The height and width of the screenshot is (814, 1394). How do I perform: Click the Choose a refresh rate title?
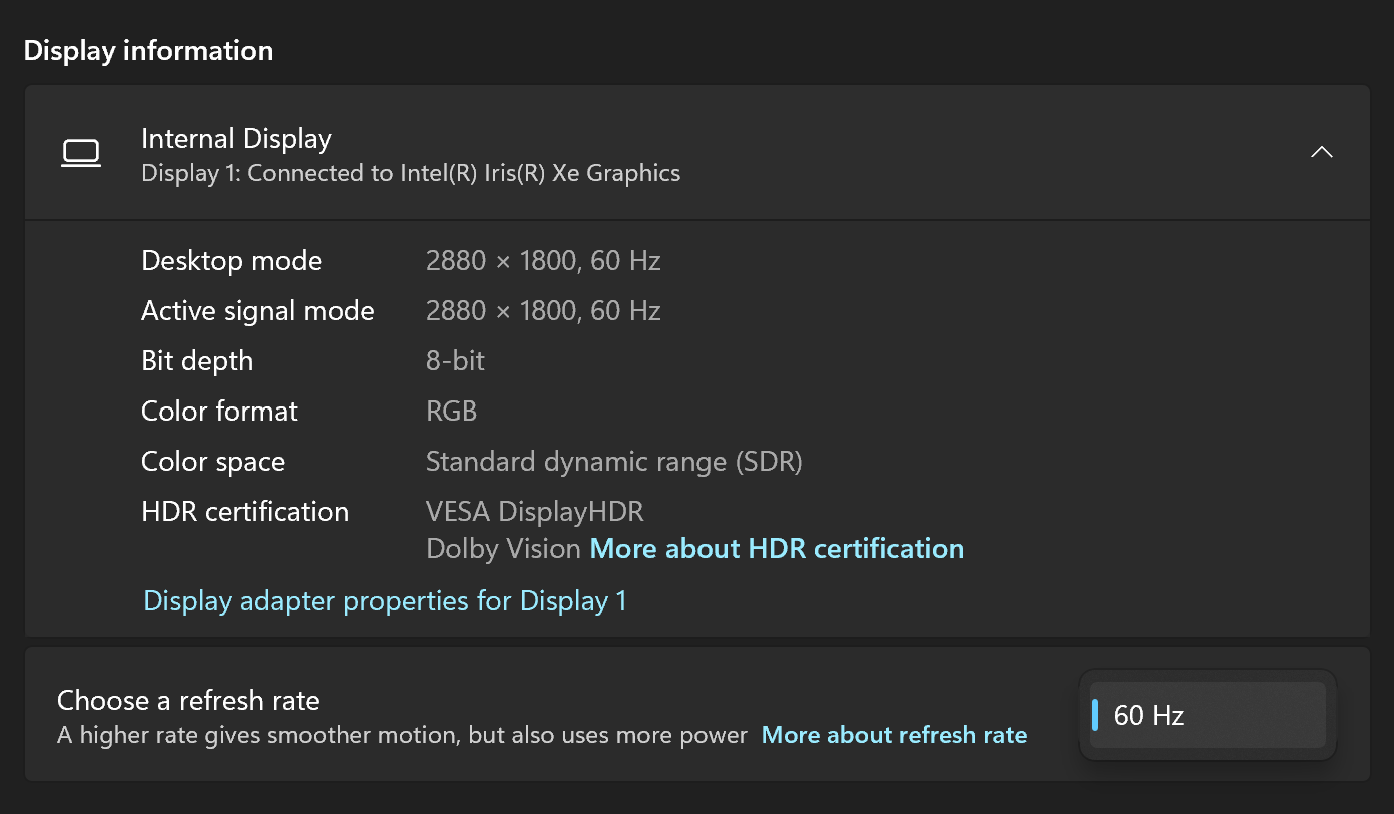pyautogui.click(x=188, y=700)
